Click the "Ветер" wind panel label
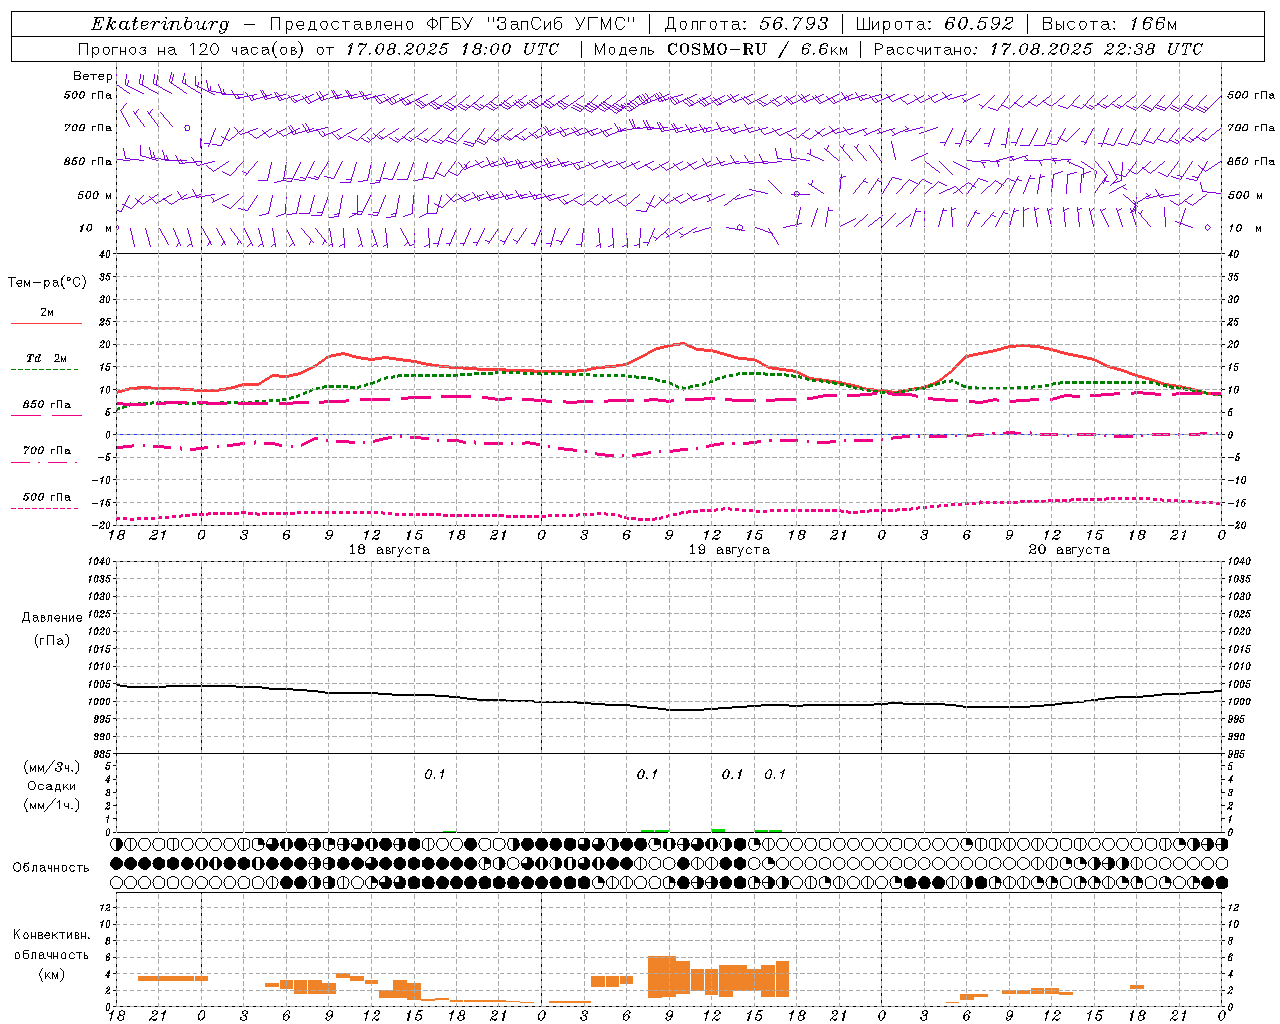 point(93,76)
